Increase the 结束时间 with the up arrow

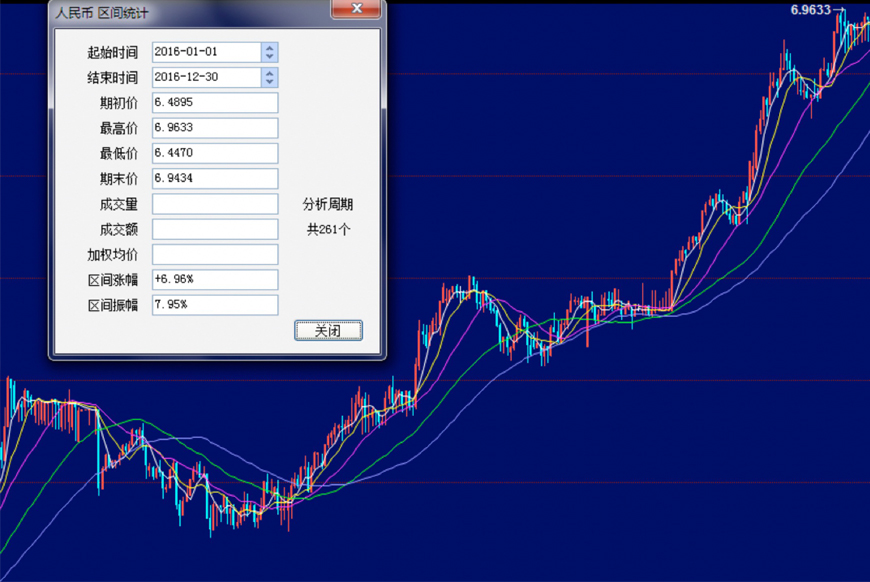tap(270, 73)
